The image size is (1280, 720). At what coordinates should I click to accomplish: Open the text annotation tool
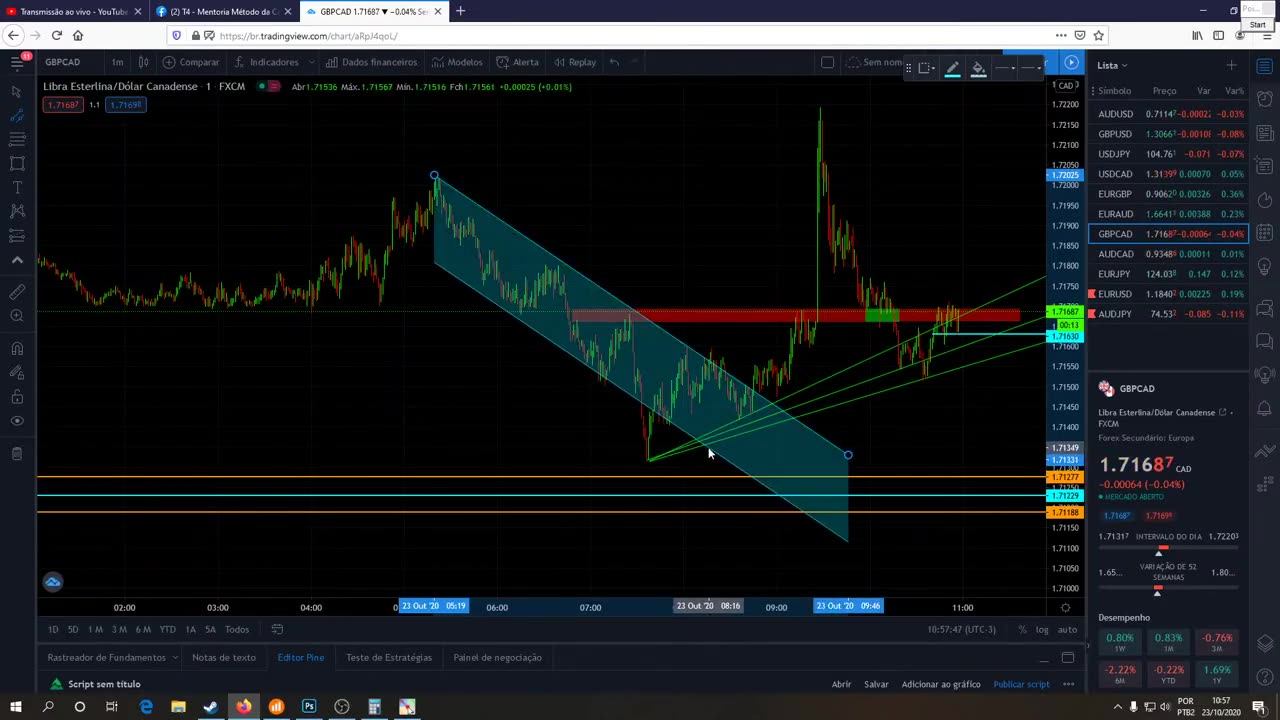pyautogui.click(x=17, y=187)
